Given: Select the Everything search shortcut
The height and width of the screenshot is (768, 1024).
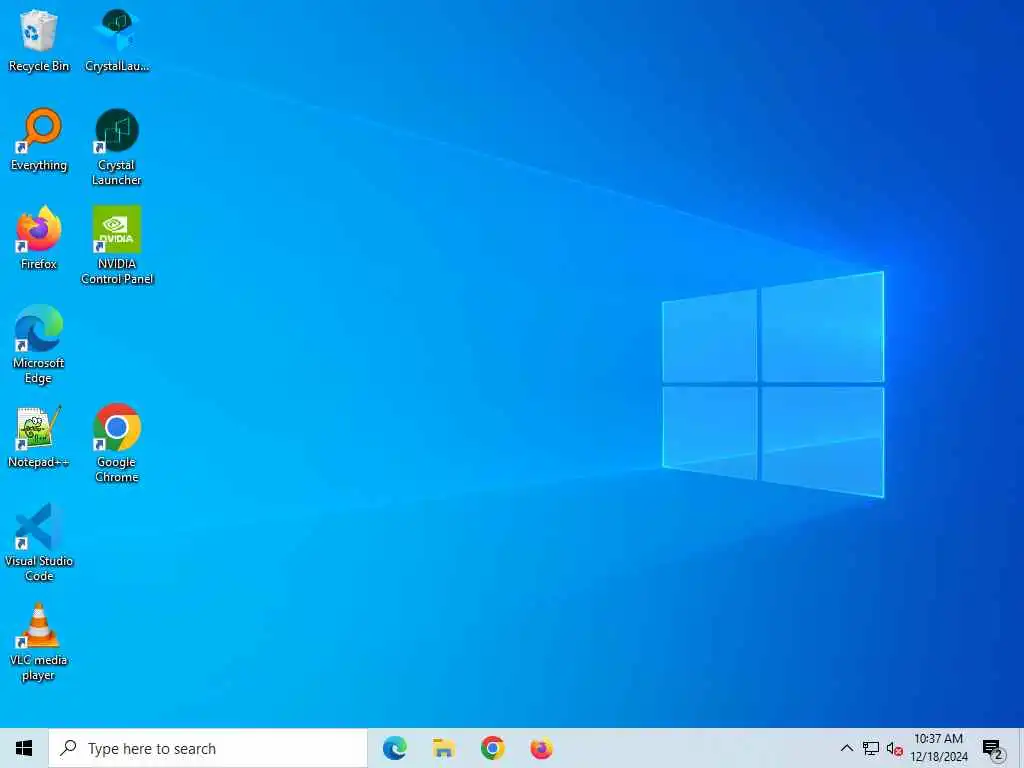Looking at the screenshot, I should [x=39, y=140].
